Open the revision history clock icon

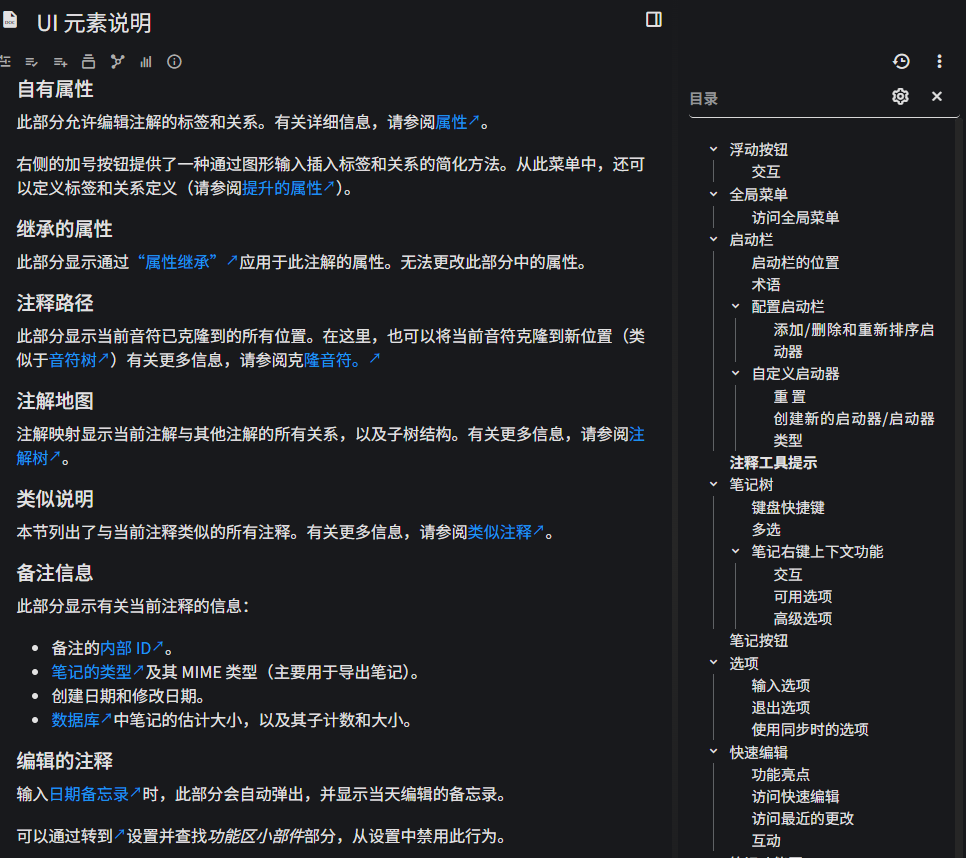pyautogui.click(x=901, y=62)
